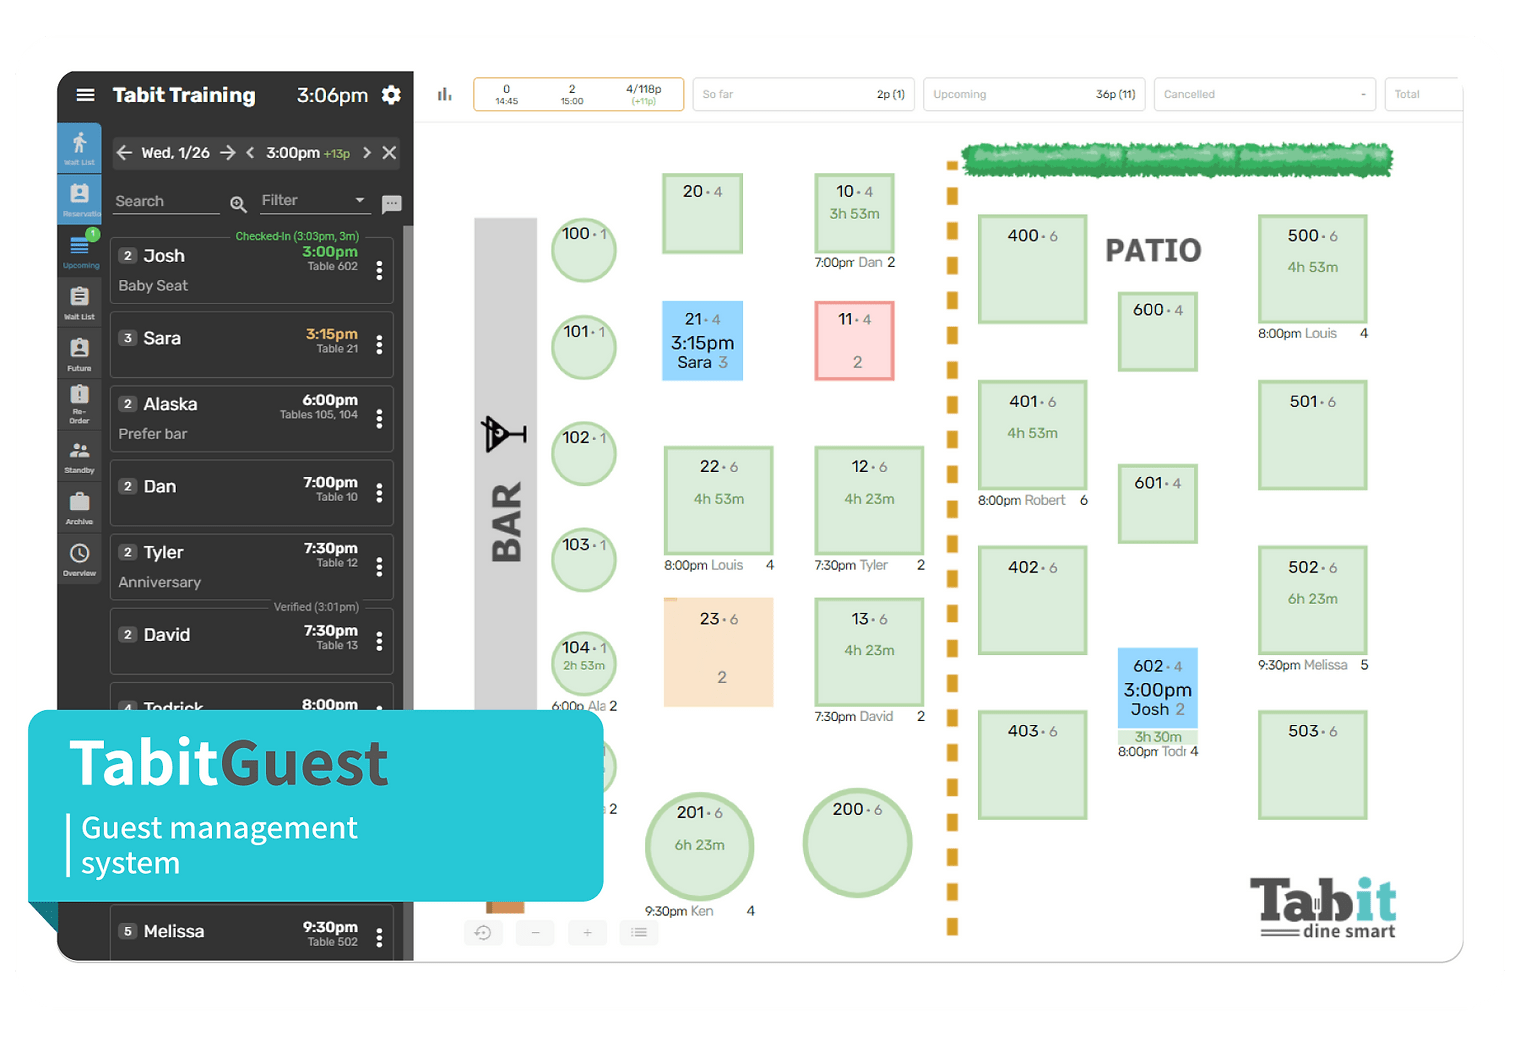Open options menu for Tyler reservation
The image size is (1520, 1046).
(x=379, y=566)
